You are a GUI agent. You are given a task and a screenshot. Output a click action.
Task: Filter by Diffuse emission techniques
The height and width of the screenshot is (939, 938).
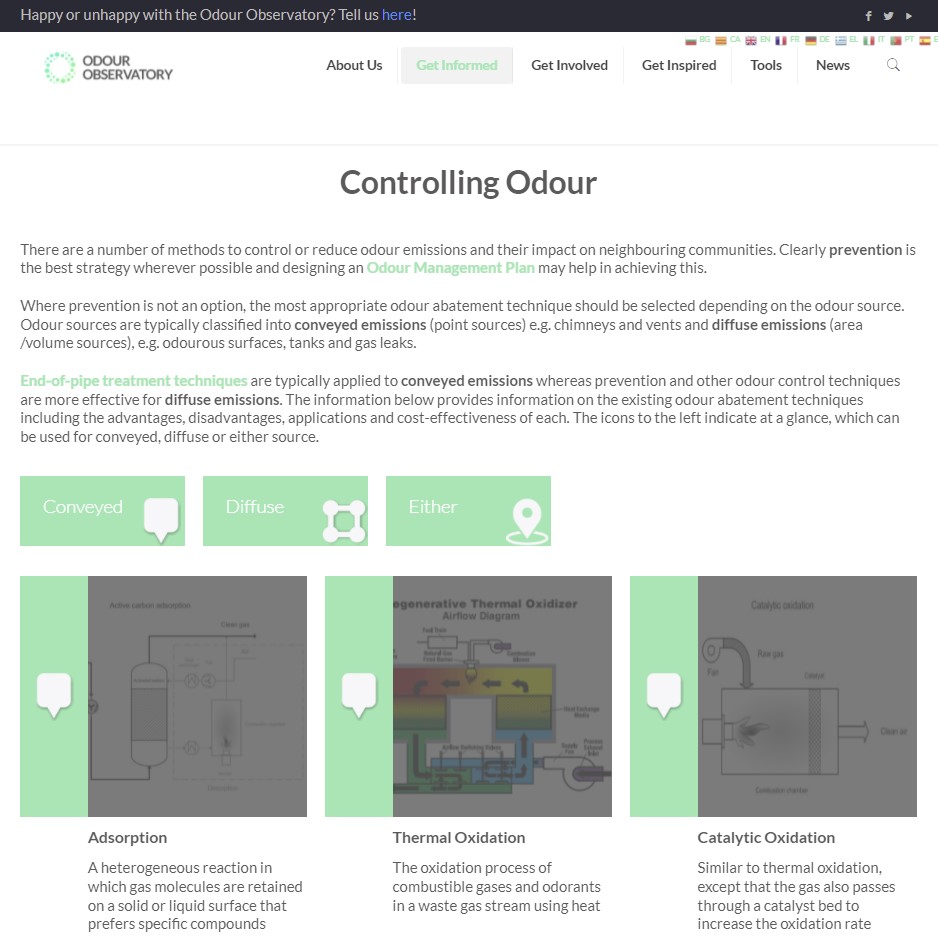pos(285,510)
